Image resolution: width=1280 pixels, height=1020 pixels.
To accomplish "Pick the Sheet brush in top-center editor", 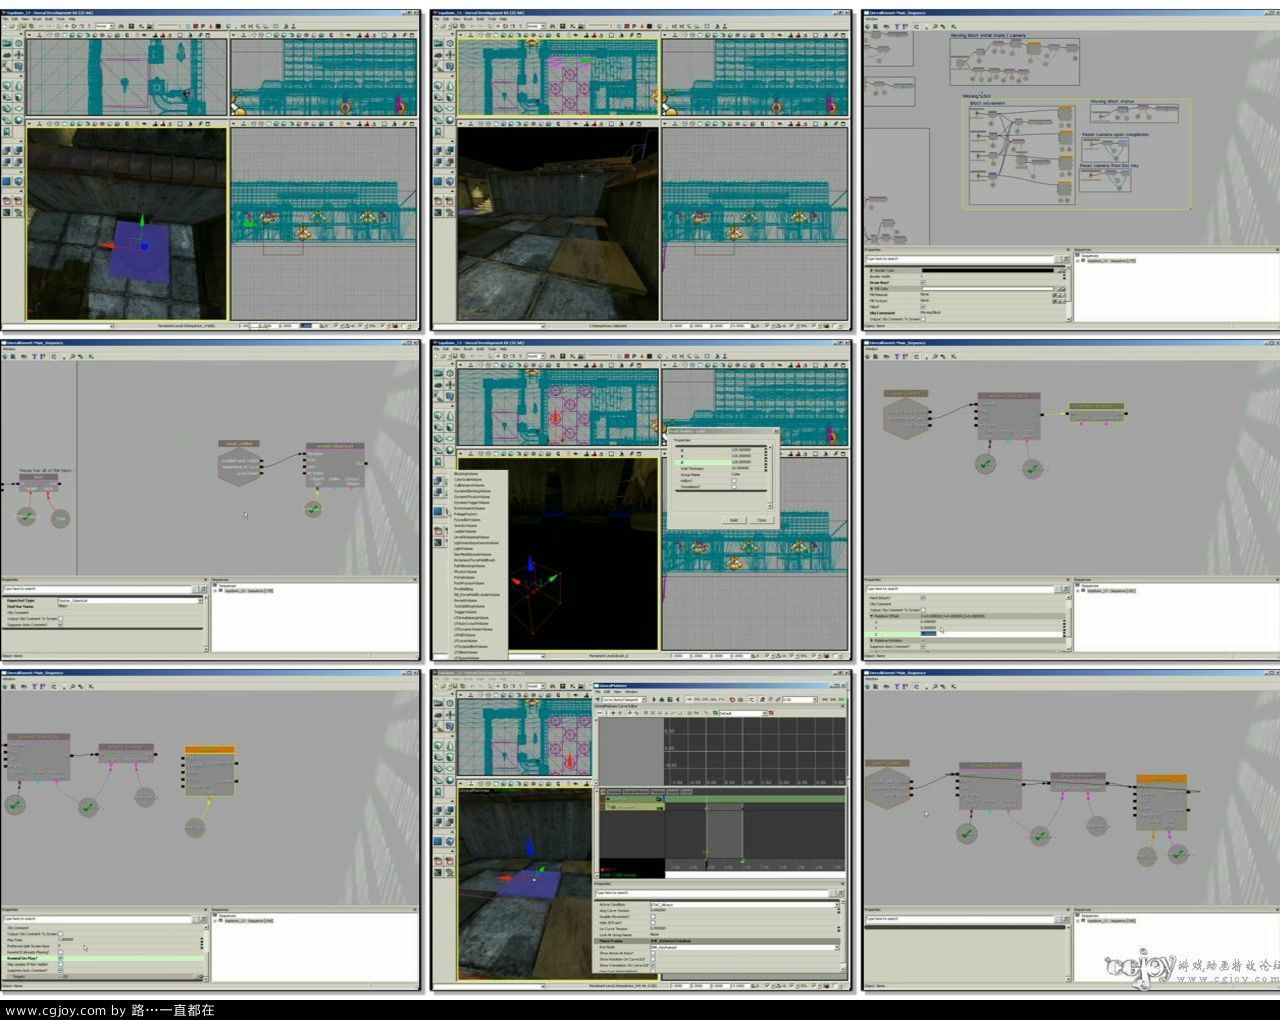I will pyautogui.click(x=450, y=108).
